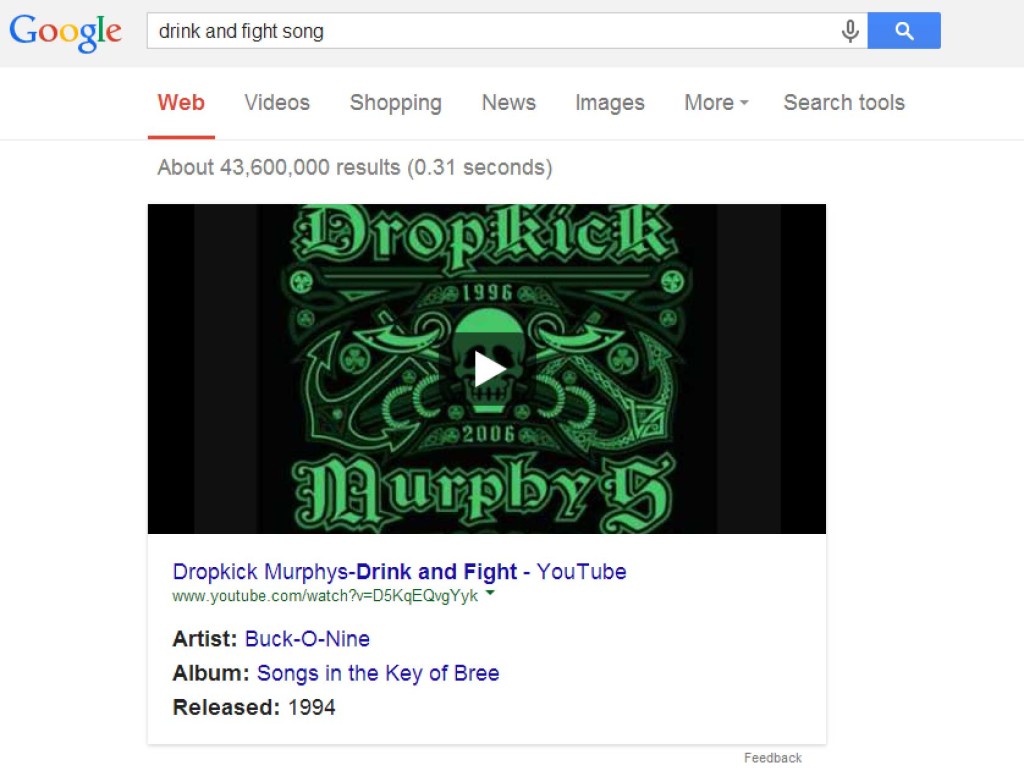Click the Google logo

click(65, 31)
